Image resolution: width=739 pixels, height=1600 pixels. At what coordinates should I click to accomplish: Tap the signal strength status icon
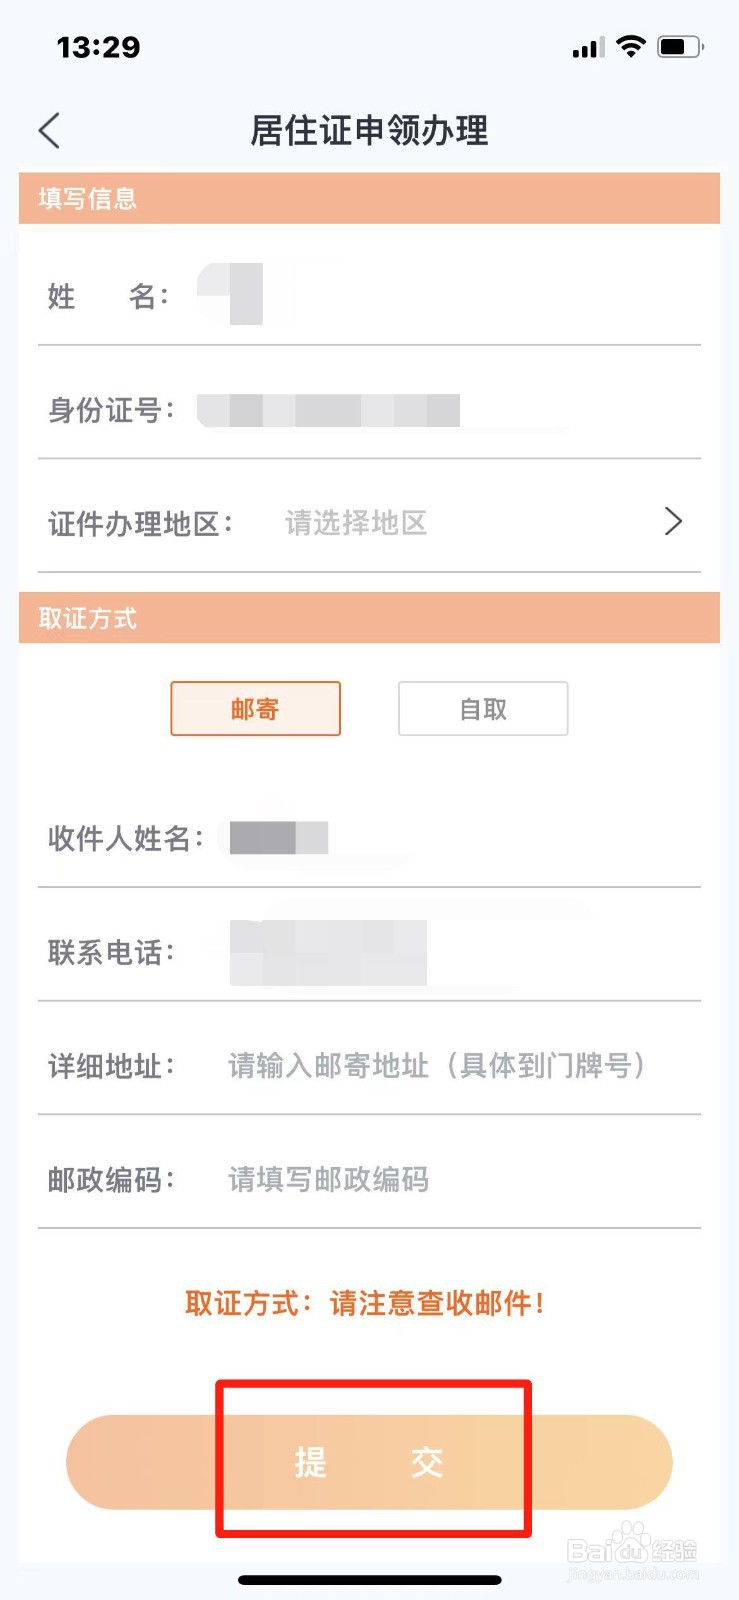coord(588,47)
